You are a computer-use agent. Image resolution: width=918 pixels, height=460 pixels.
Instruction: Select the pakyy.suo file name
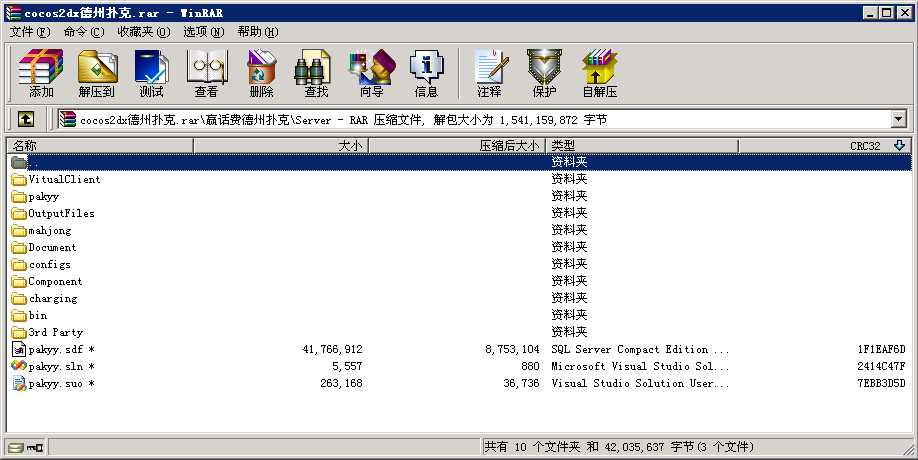61,383
